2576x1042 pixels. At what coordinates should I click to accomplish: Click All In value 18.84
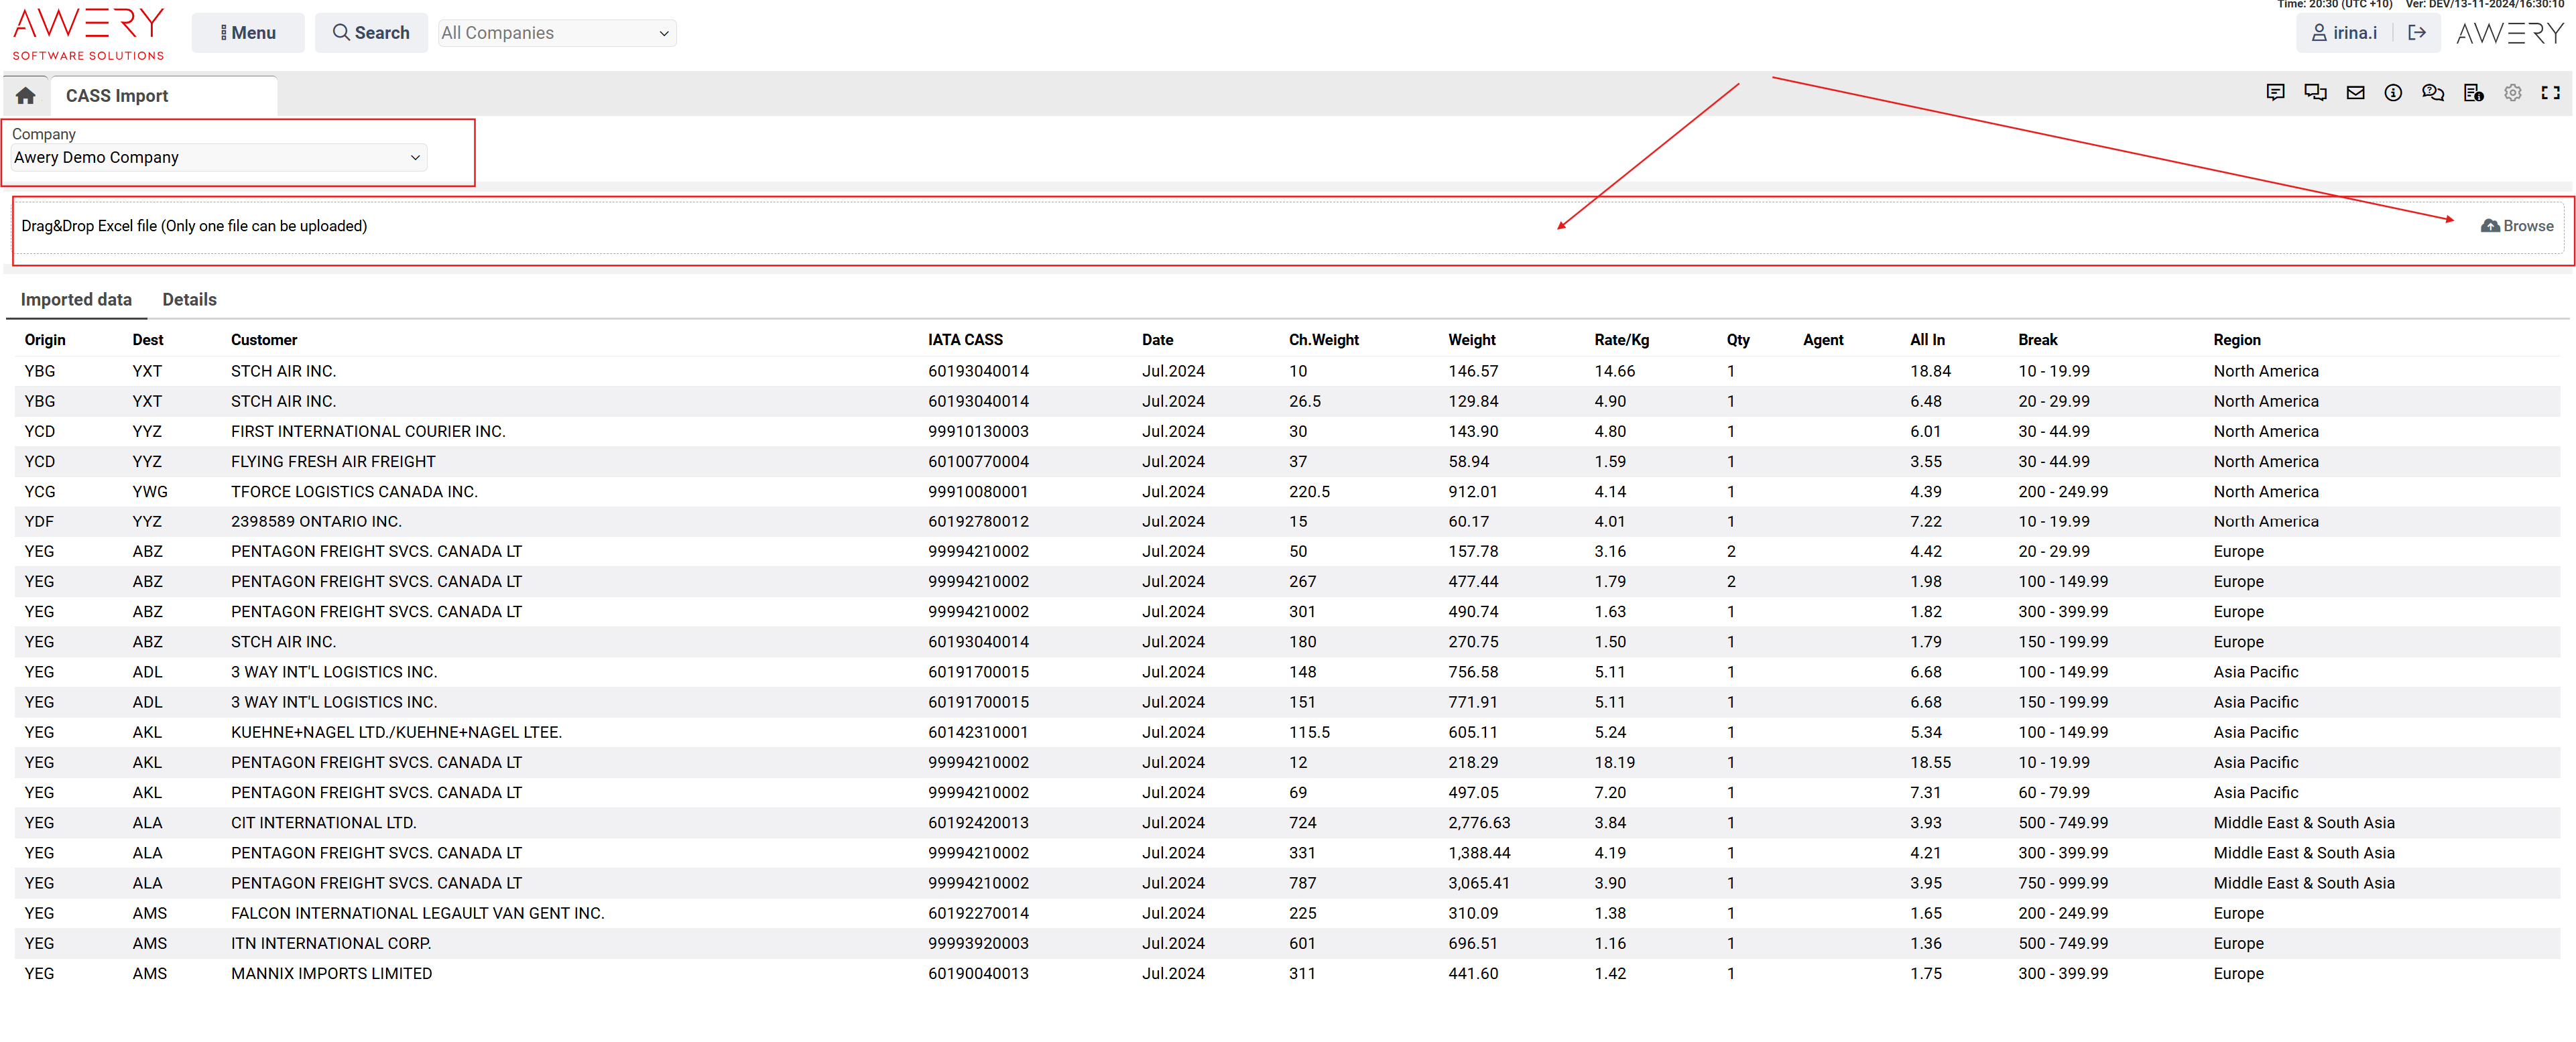1930,371
